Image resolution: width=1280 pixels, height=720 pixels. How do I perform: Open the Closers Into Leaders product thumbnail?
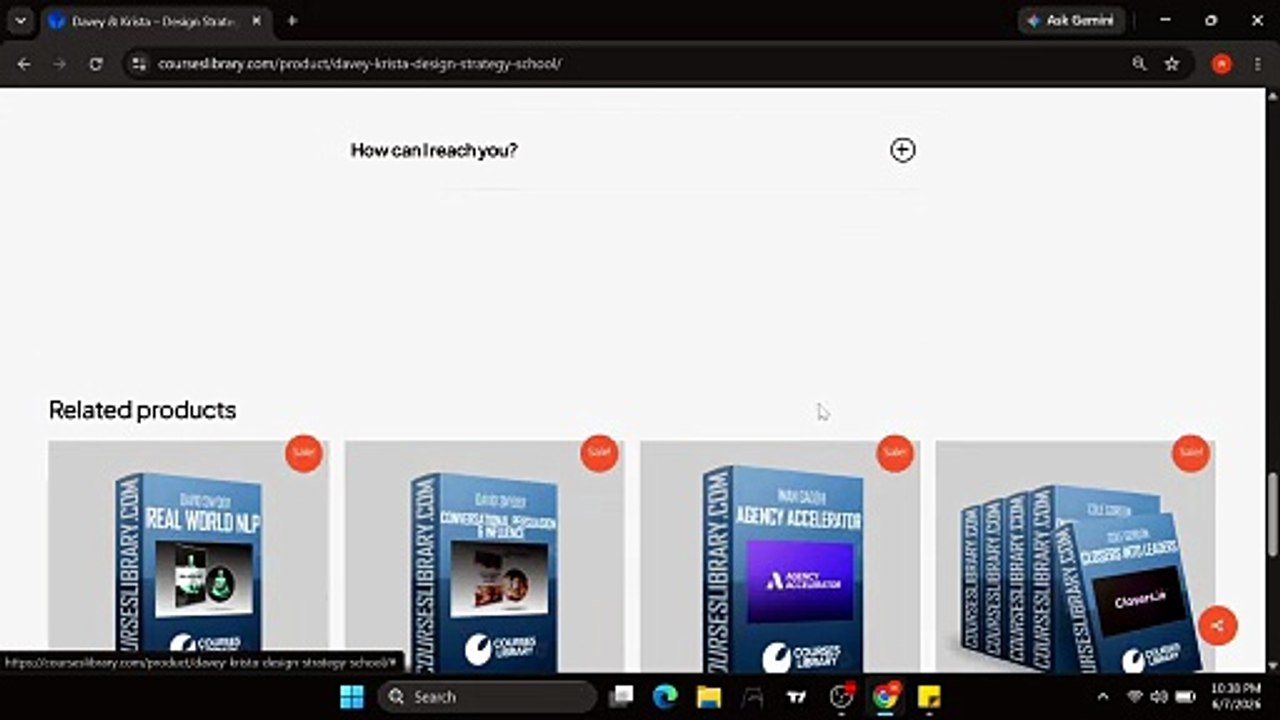1075,556
